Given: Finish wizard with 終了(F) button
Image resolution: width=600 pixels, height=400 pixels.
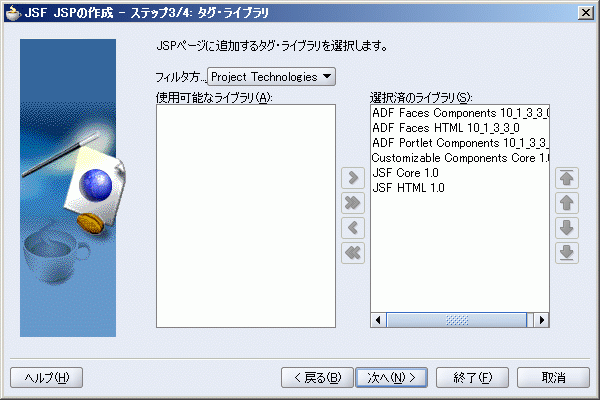Looking at the screenshot, I should coord(472,378).
